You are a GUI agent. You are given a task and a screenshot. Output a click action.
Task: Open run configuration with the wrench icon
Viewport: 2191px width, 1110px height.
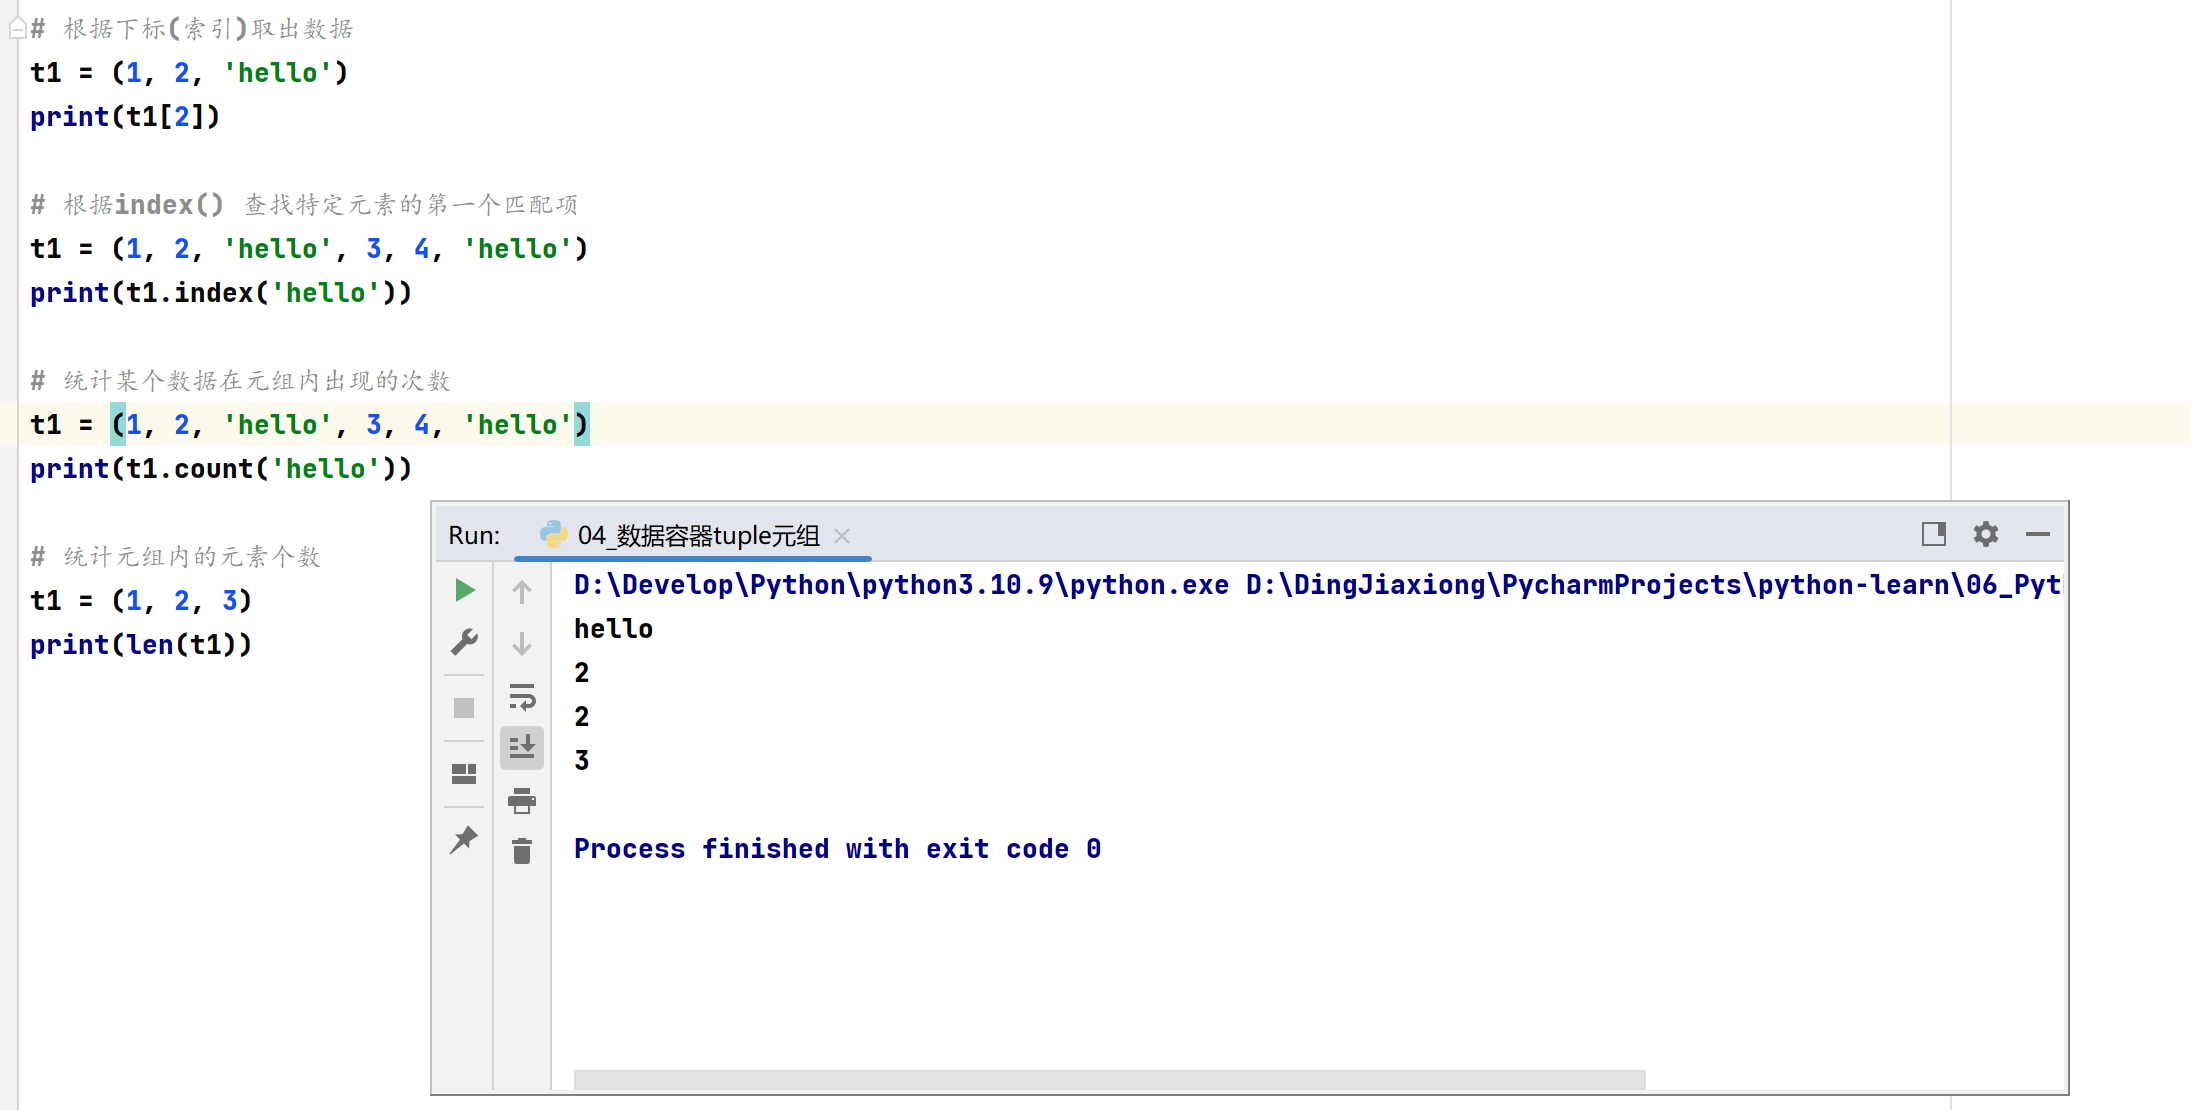click(464, 643)
